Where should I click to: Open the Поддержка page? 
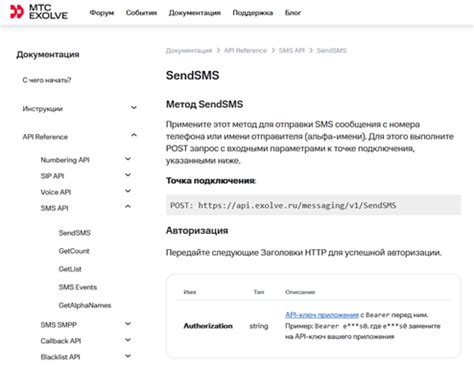253,13
